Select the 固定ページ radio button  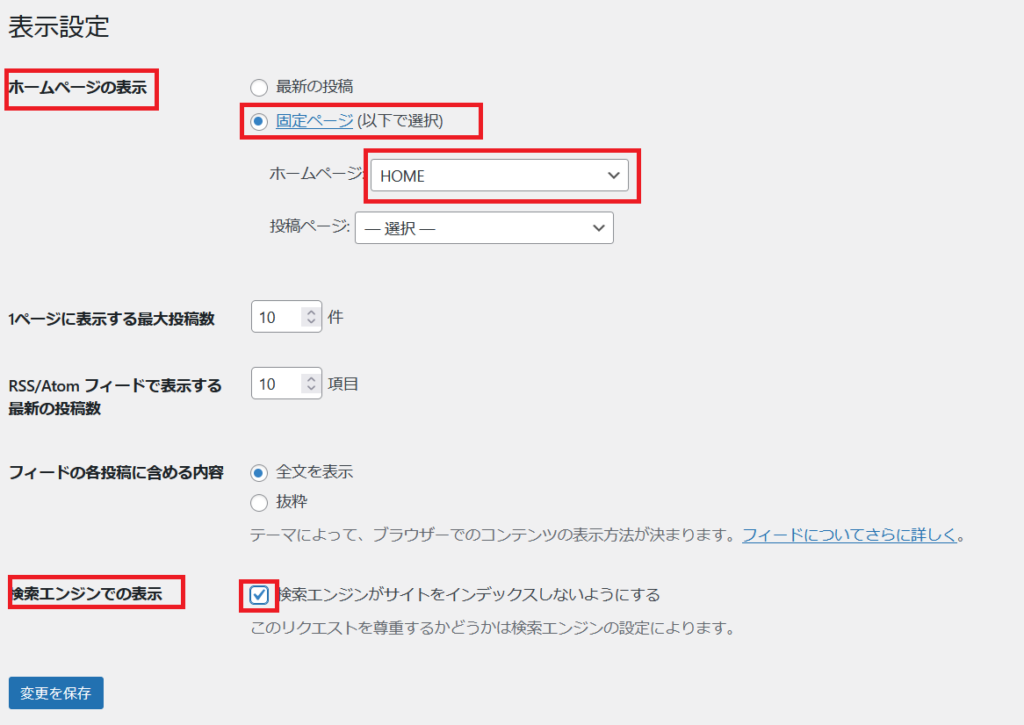(259, 121)
